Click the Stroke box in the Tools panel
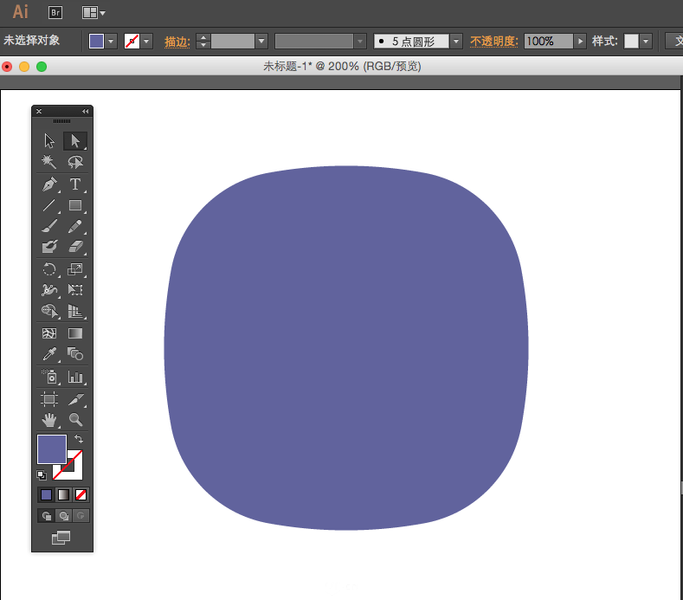Viewport: 683px width, 600px height. coord(74,472)
